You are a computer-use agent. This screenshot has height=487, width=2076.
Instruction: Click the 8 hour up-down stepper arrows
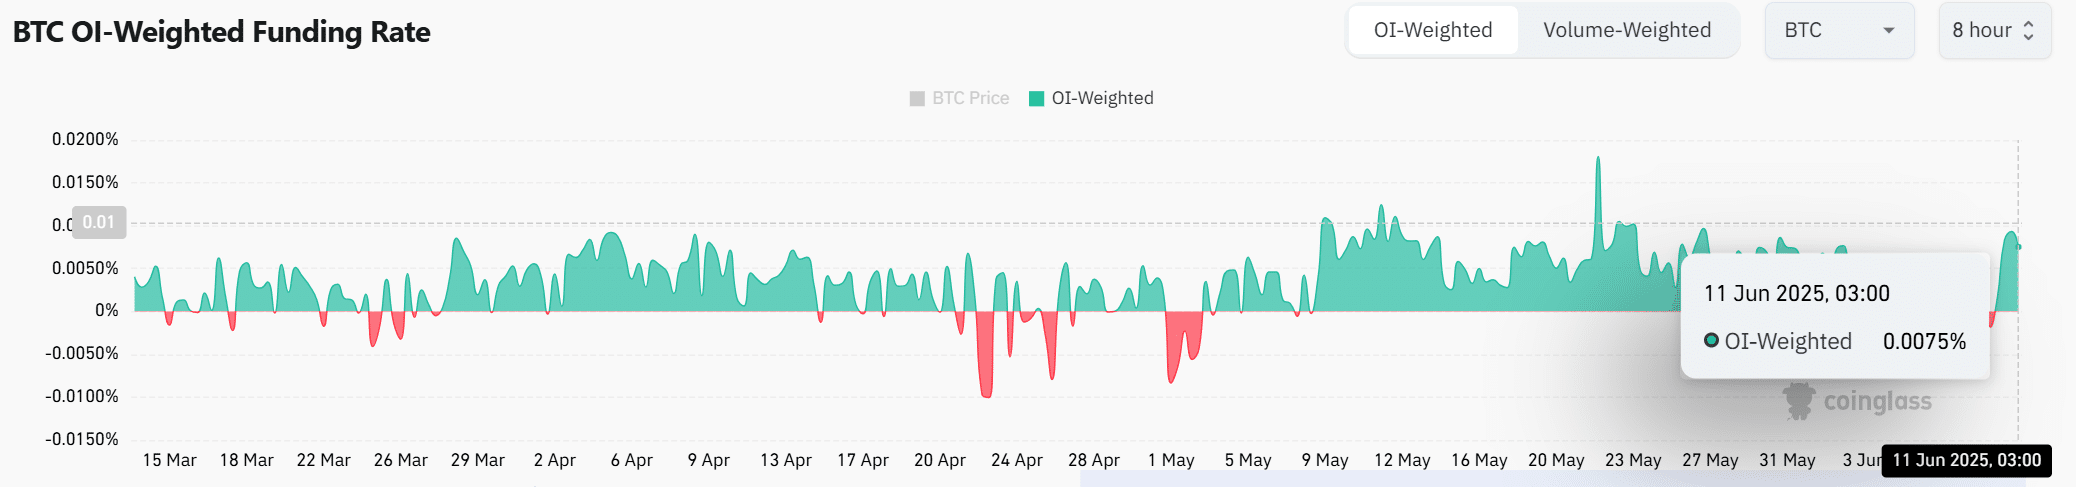pyautogui.click(x=2028, y=30)
